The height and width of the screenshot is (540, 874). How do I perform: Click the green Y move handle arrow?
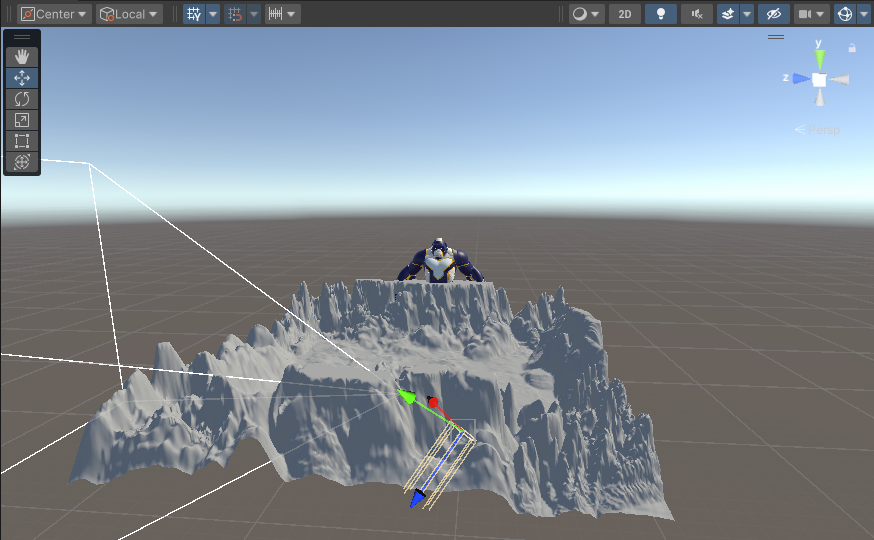pyautogui.click(x=406, y=396)
